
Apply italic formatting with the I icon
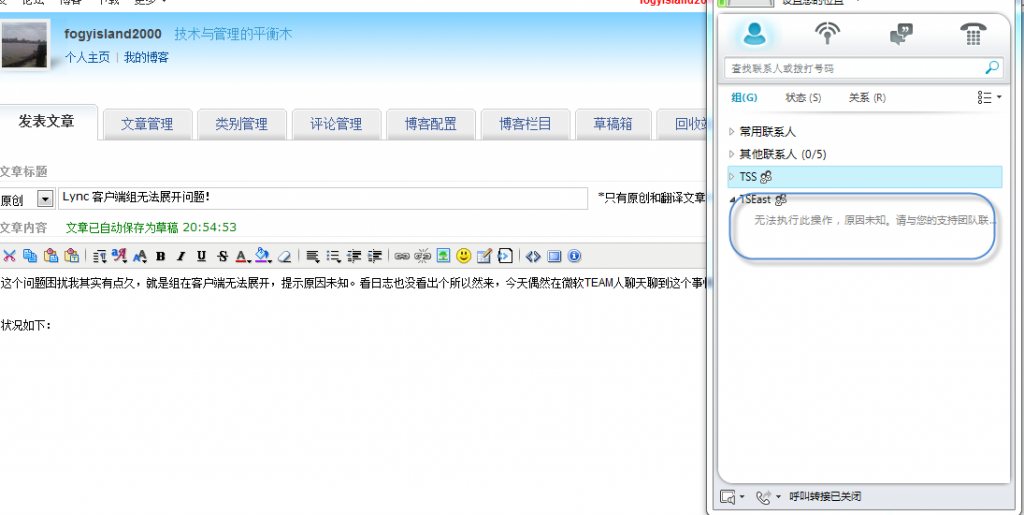tap(181, 256)
